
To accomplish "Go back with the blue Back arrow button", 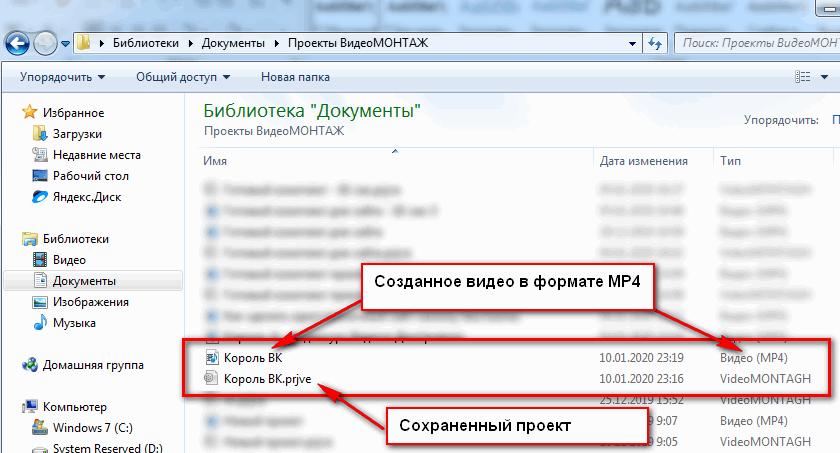I will pos(17,43).
